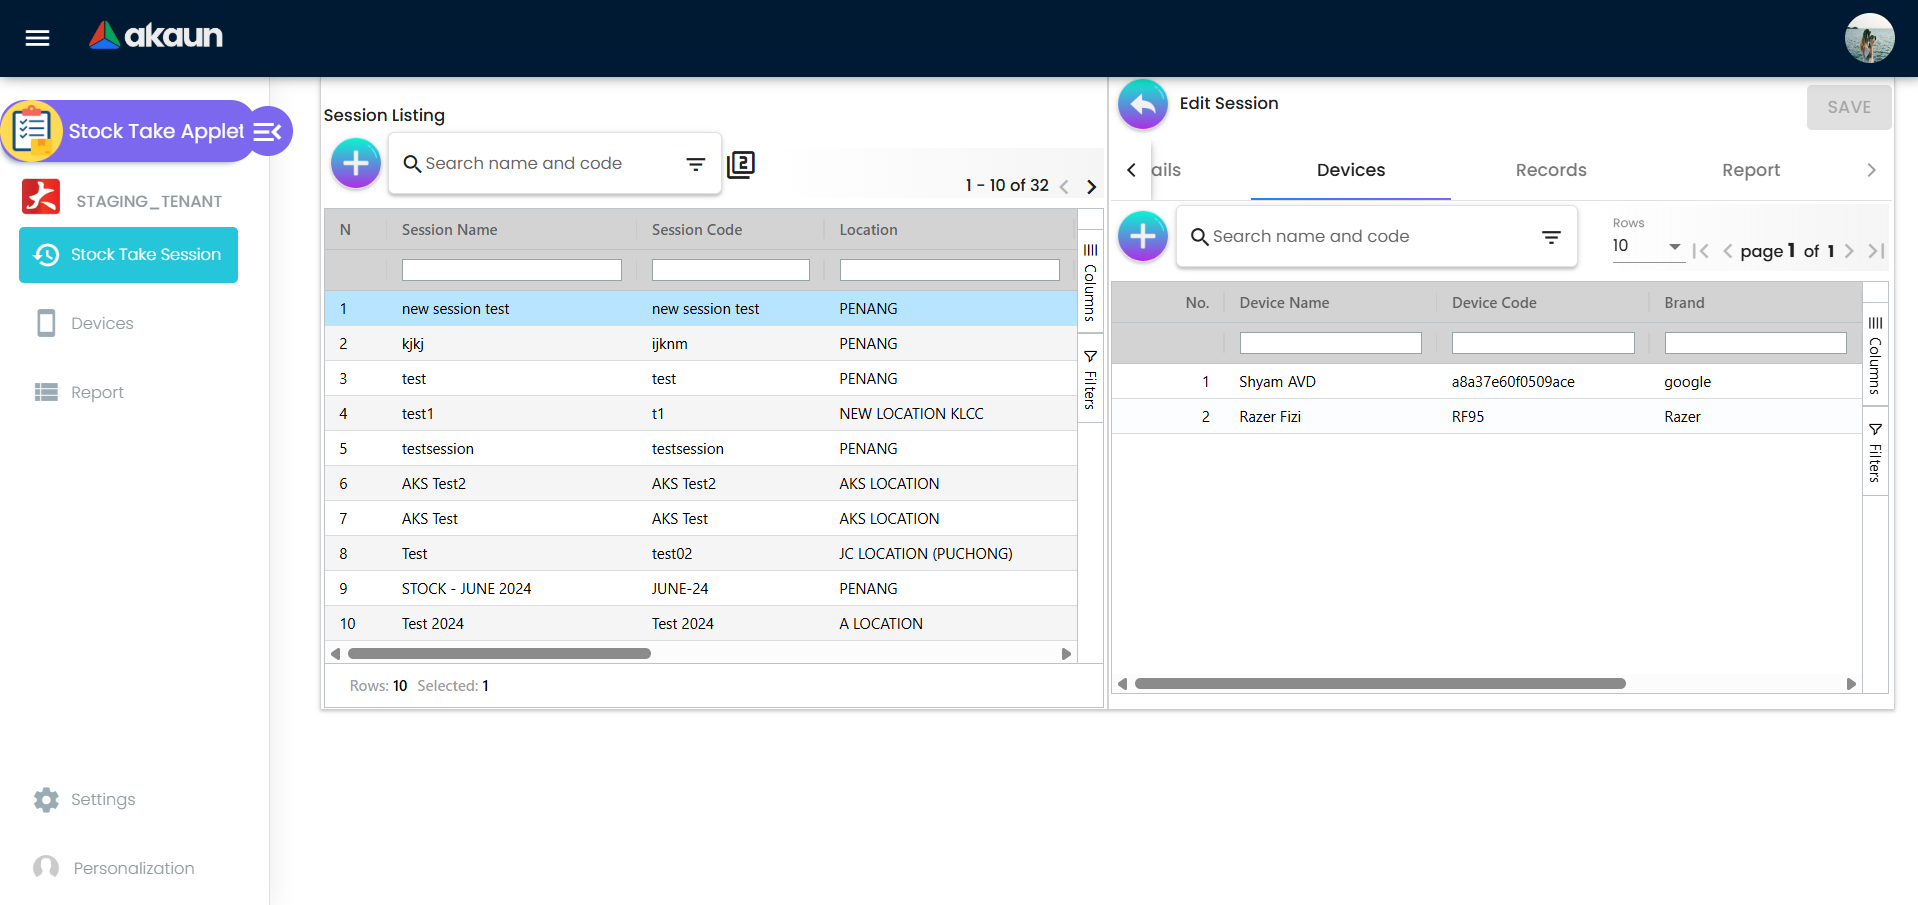Expand session search filter options
The height and width of the screenshot is (905, 1918).
tap(696, 164)
